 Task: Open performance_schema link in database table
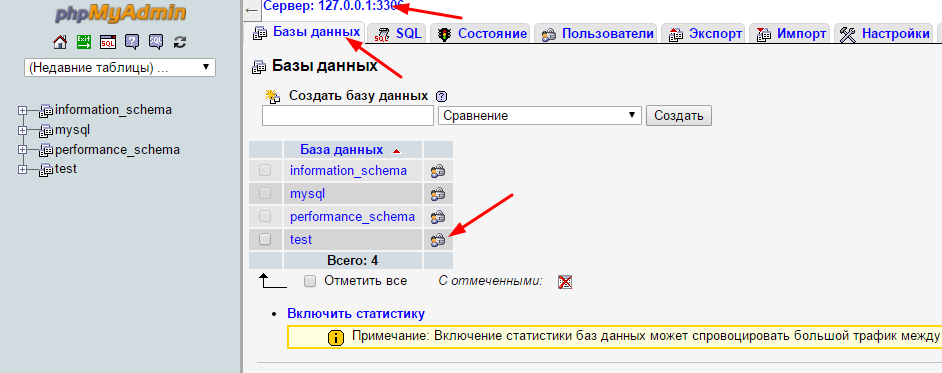tap(353, 216)
